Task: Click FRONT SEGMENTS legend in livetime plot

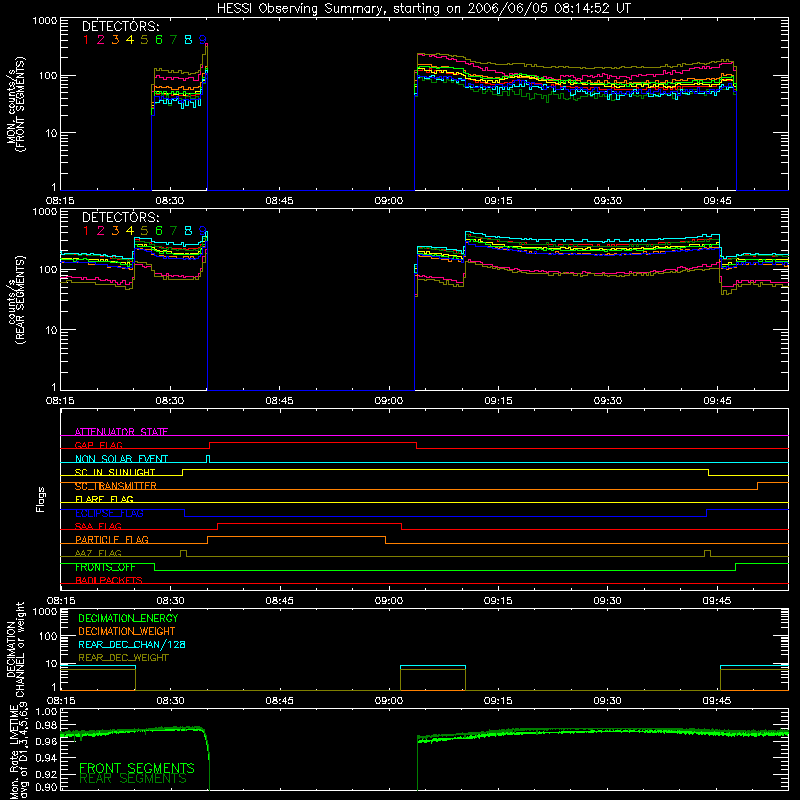Action: [x=137, y=768]
